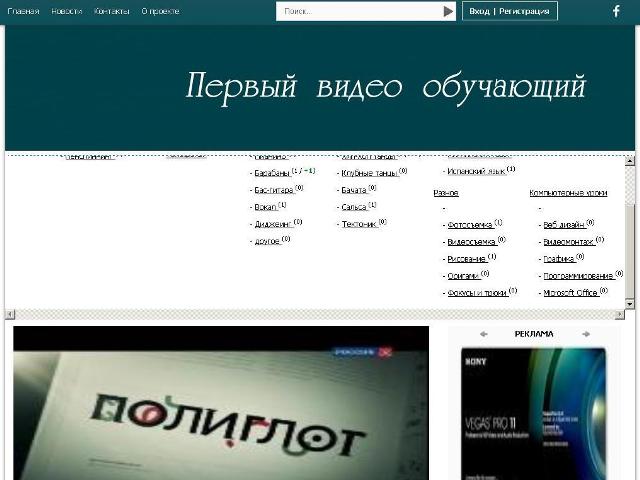640x480 pixels.
Task: Open the Барабаны category link
Action: point(271,172)
